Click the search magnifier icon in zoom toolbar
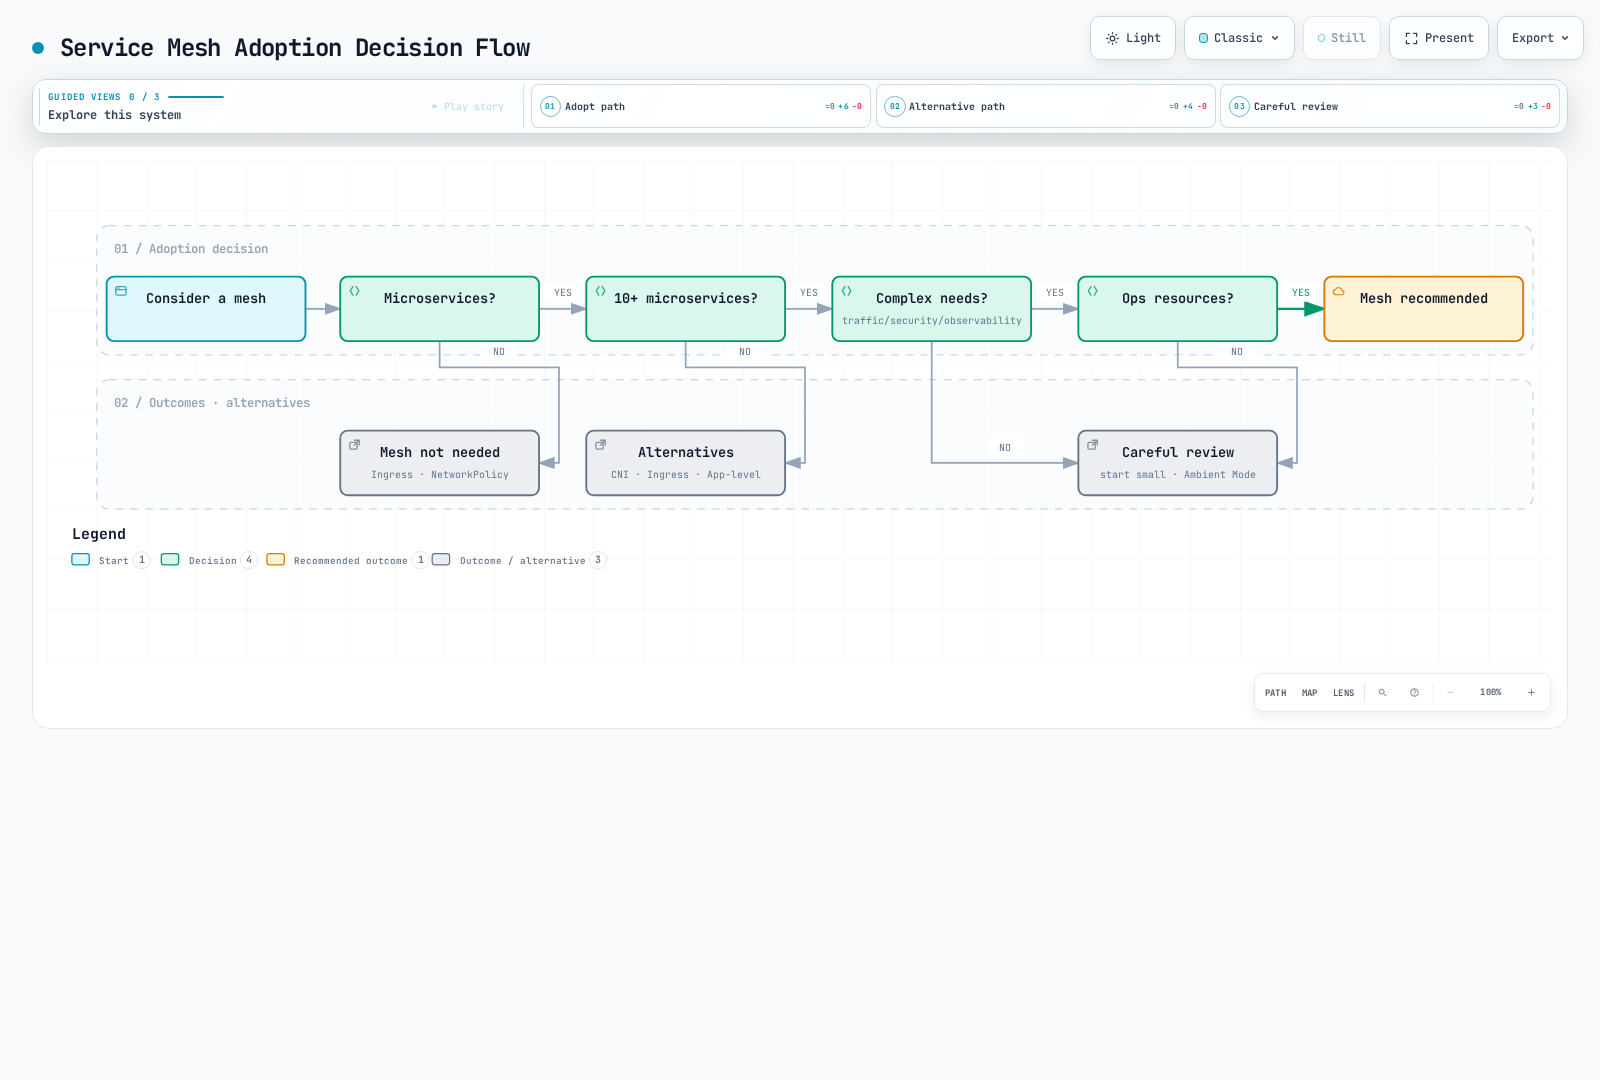The image size is (1600, 1080). click(1382, 692)
